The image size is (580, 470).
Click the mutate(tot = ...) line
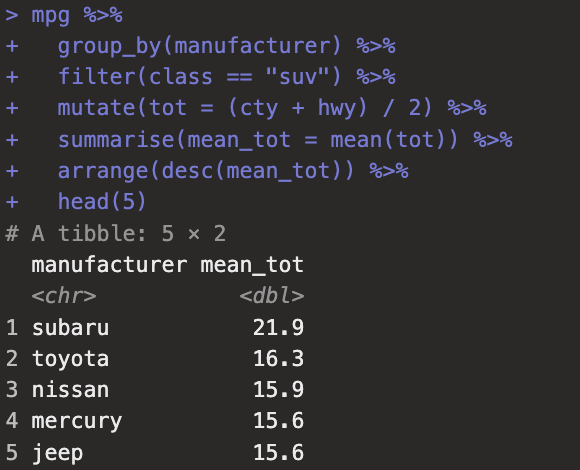point(272,108)
